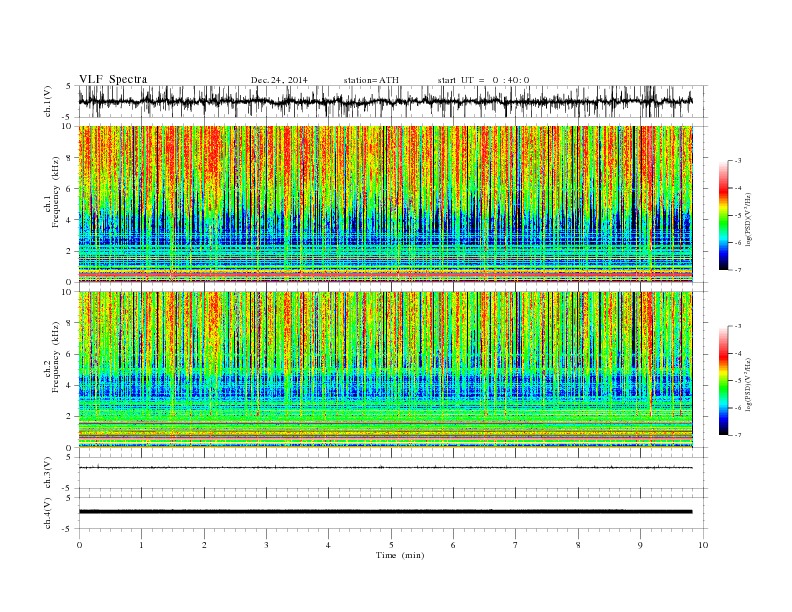Click time axis tick label '2'
Image resolution: width=792 pixels, height=612 pixels.
(204, 545)
